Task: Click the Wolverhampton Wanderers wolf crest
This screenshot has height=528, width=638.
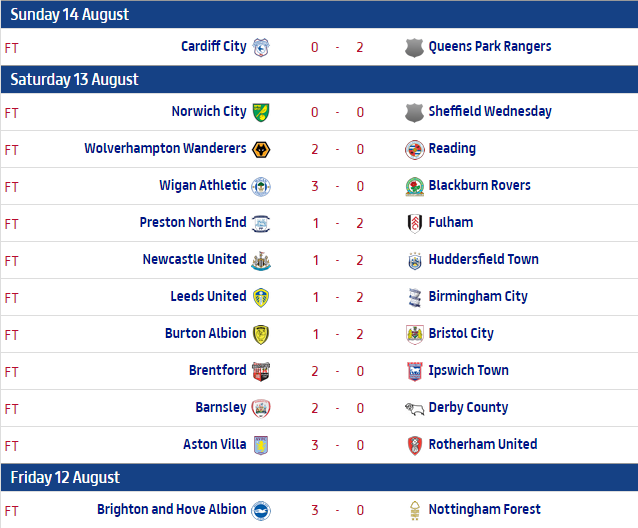Action: [x=261, y=149]
